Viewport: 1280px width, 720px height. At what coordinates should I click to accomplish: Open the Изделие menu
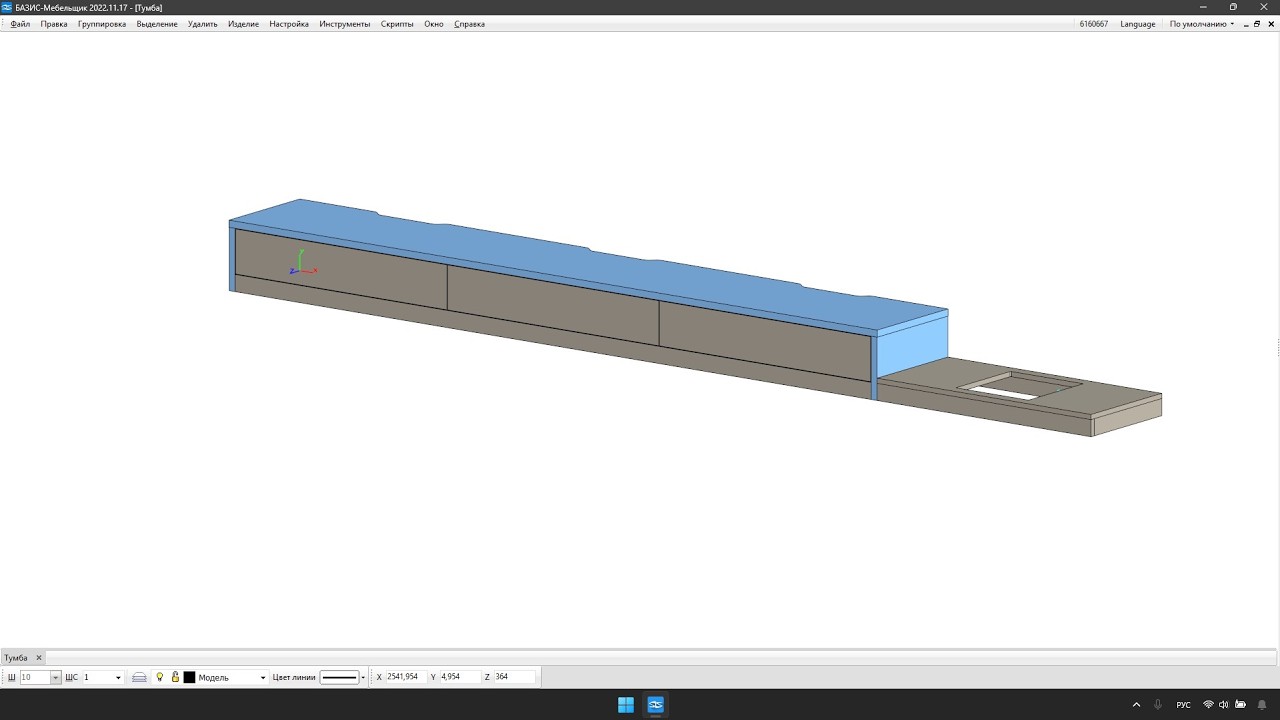(243, 24)
